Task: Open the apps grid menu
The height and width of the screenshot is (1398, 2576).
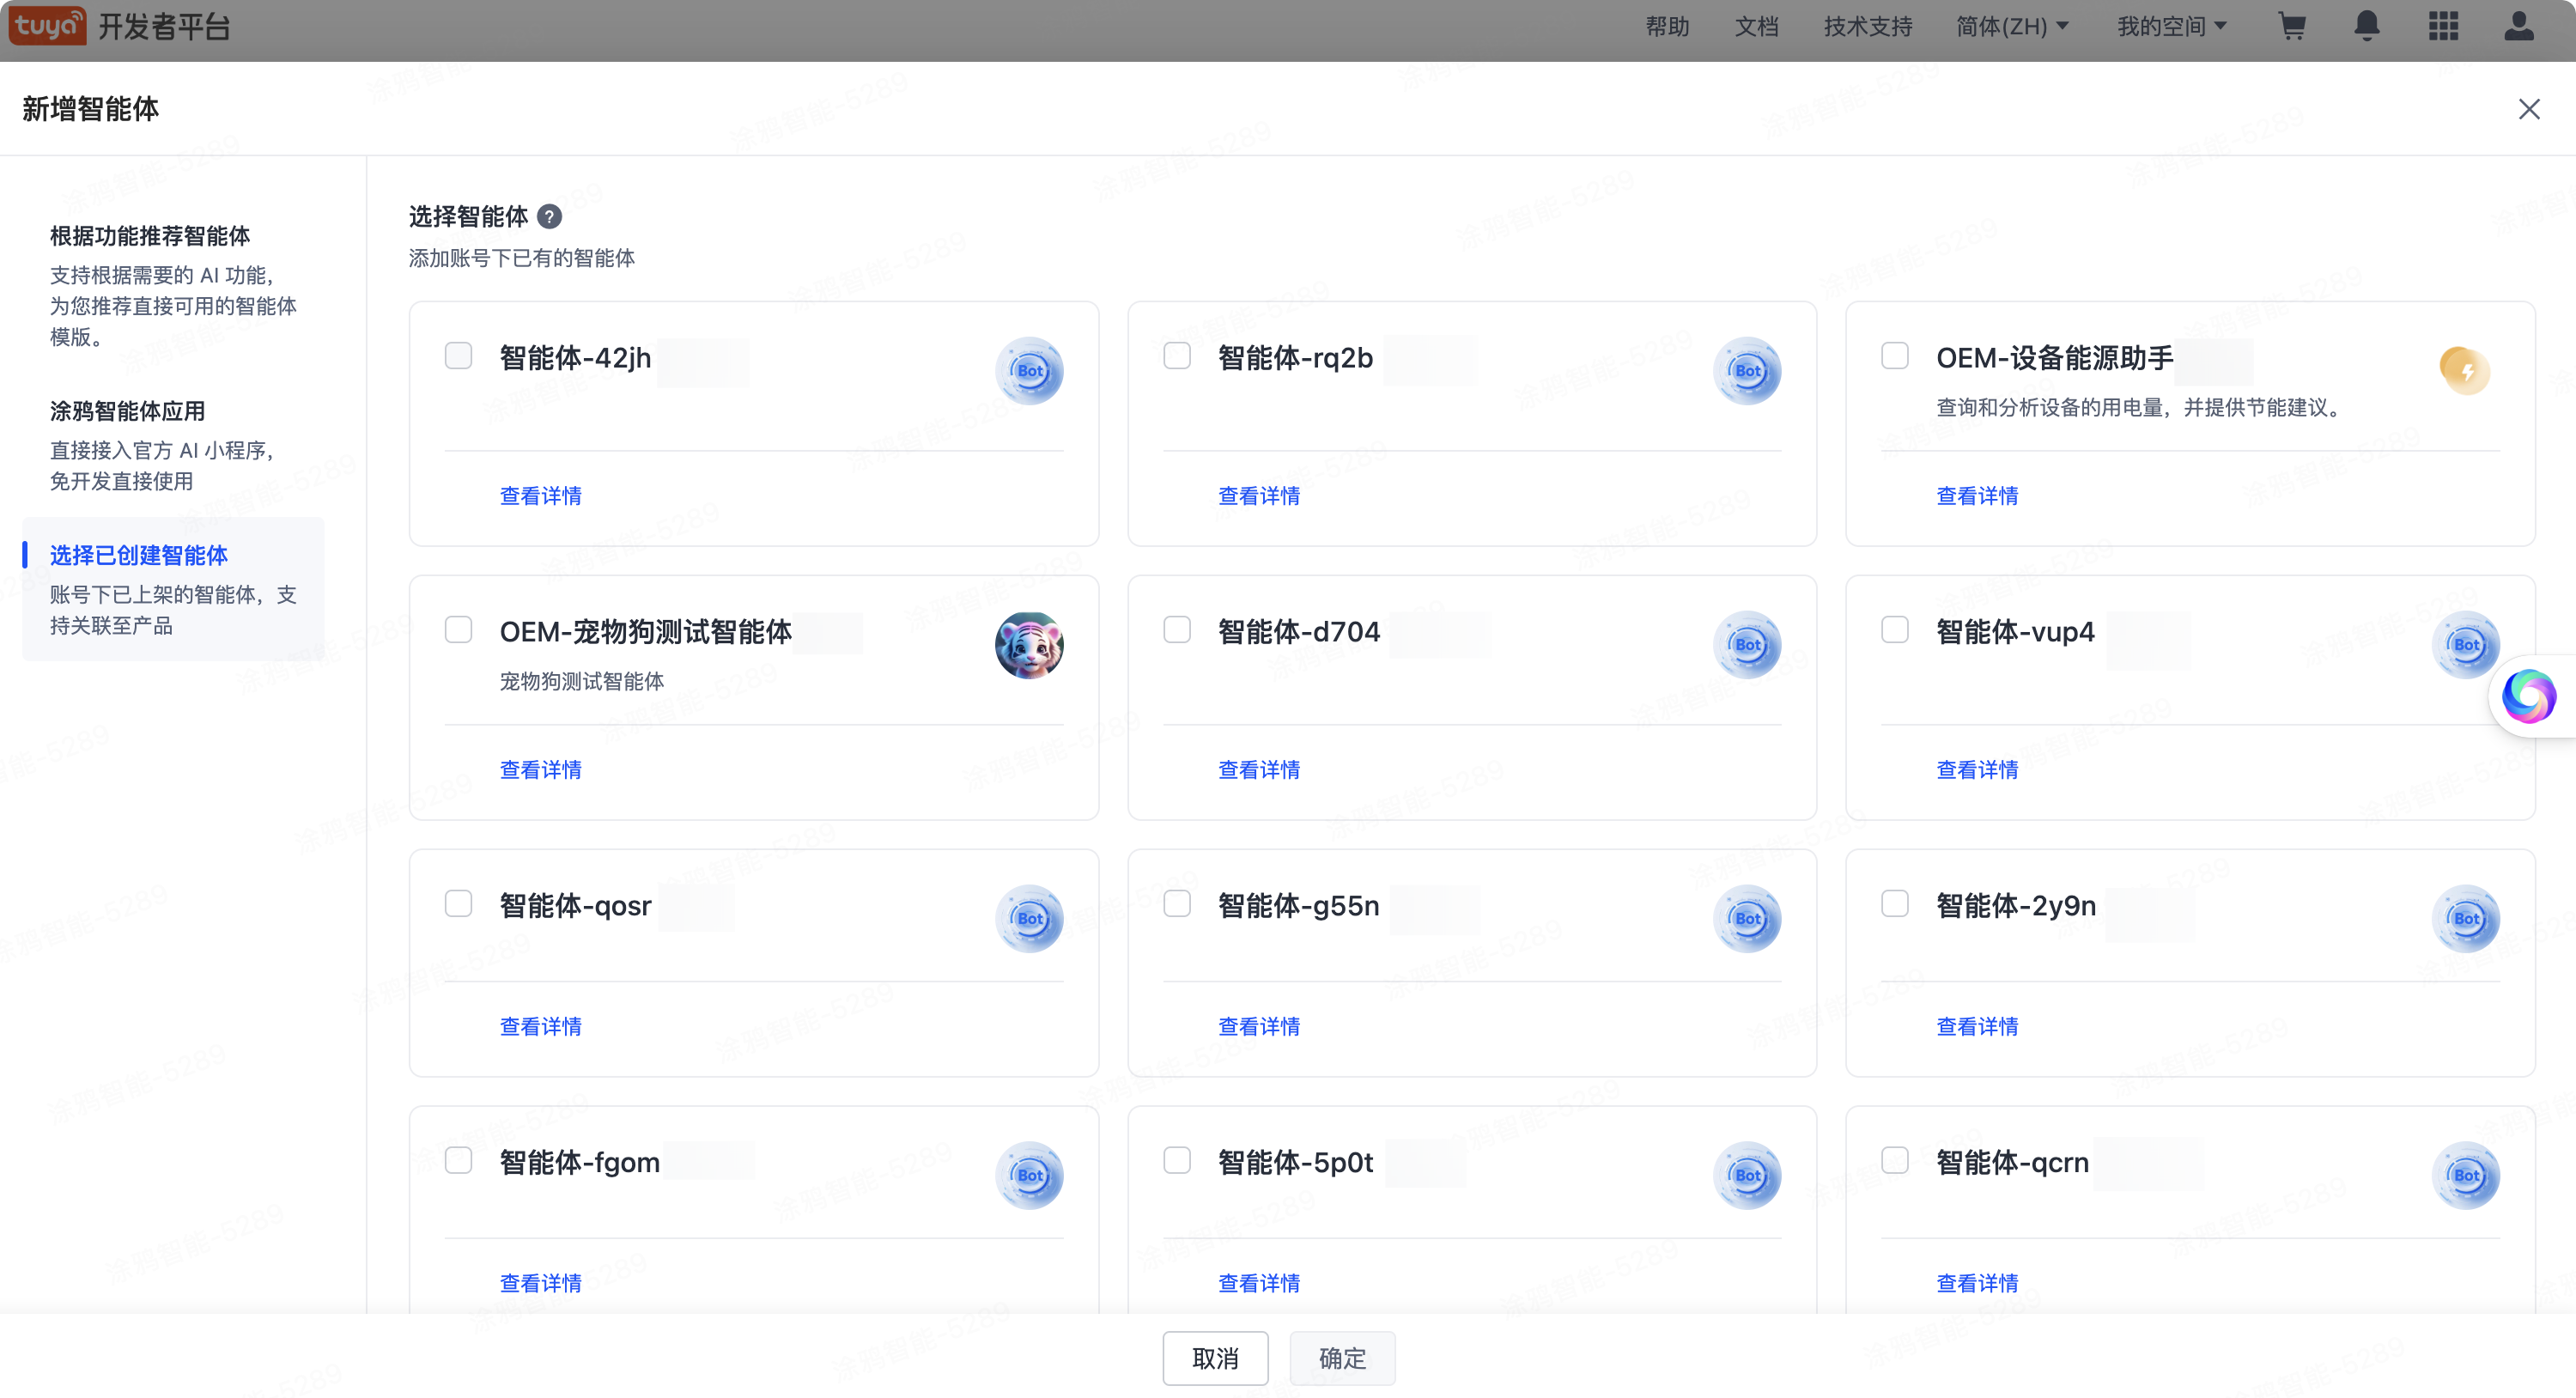Action: [x=2443, y=26]
